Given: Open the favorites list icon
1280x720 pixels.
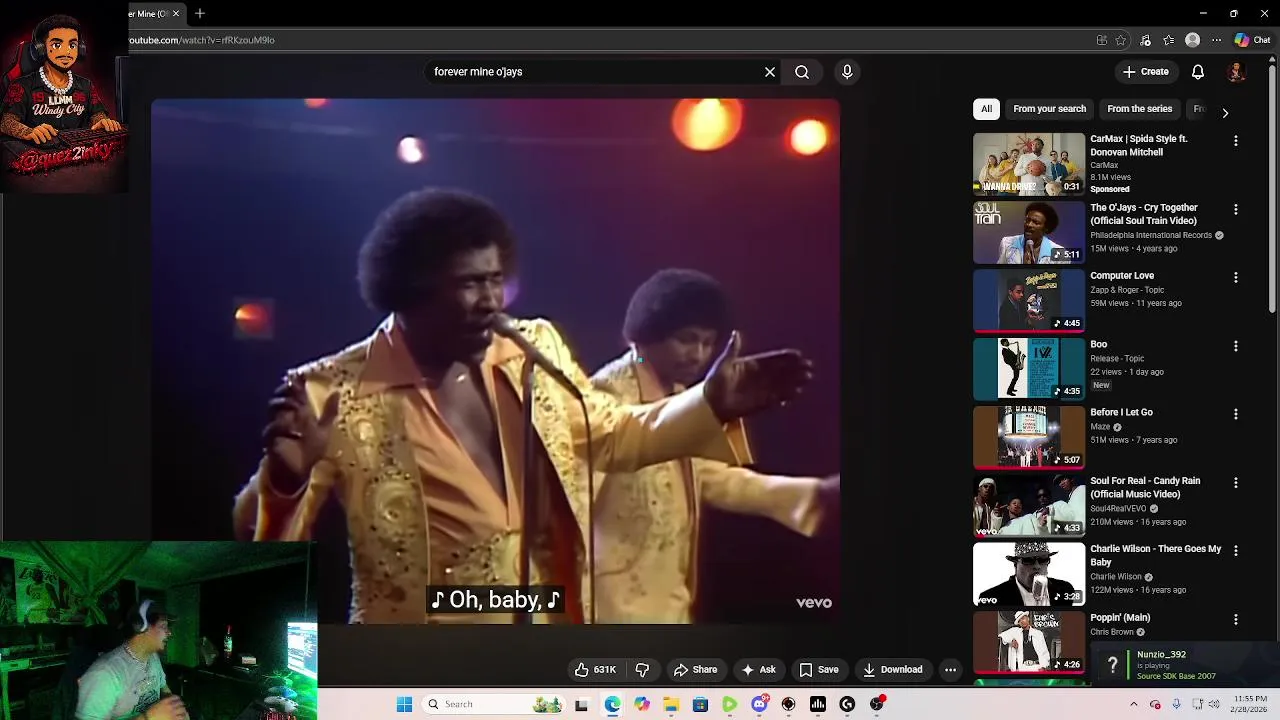Looking at the screenshot, I should point(1168,40).
